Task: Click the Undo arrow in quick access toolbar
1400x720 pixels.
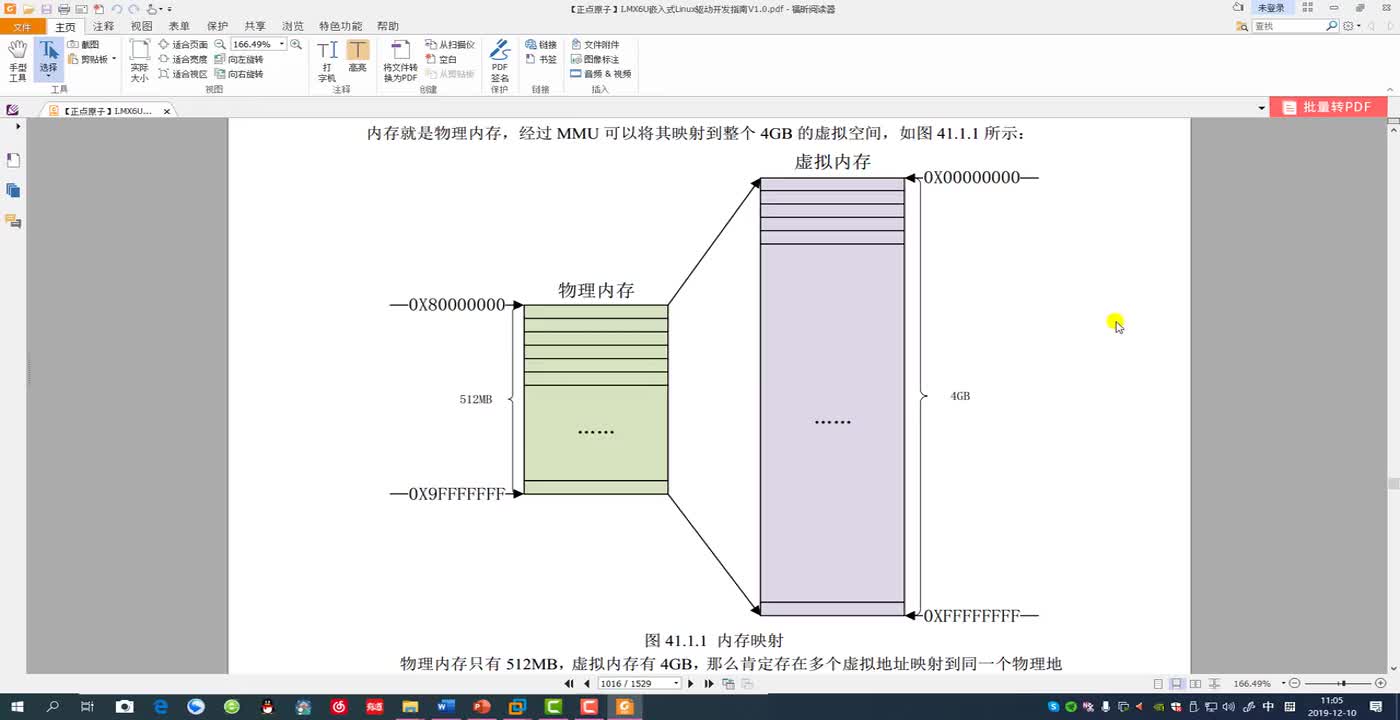Action: coord(116,9)
